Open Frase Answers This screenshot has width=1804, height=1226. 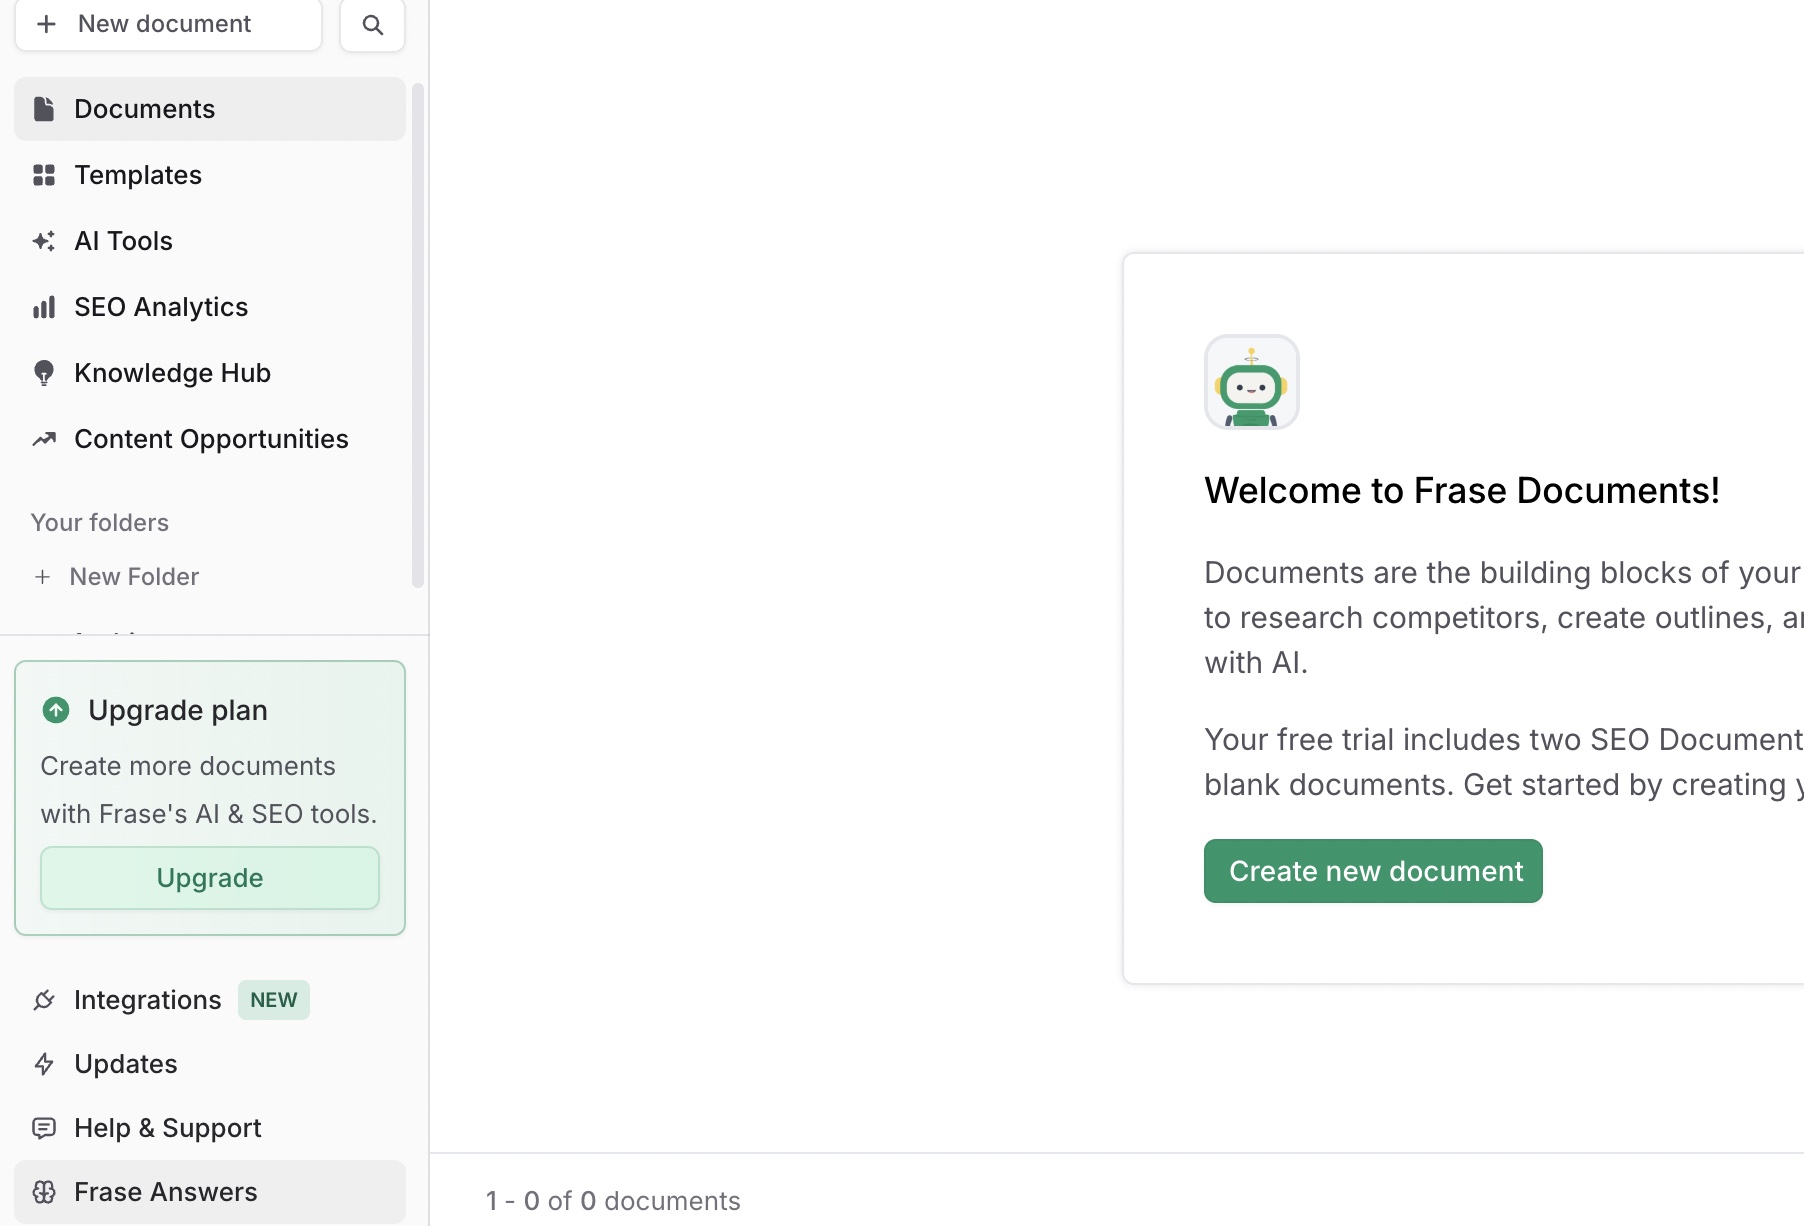coord(210,1192)
